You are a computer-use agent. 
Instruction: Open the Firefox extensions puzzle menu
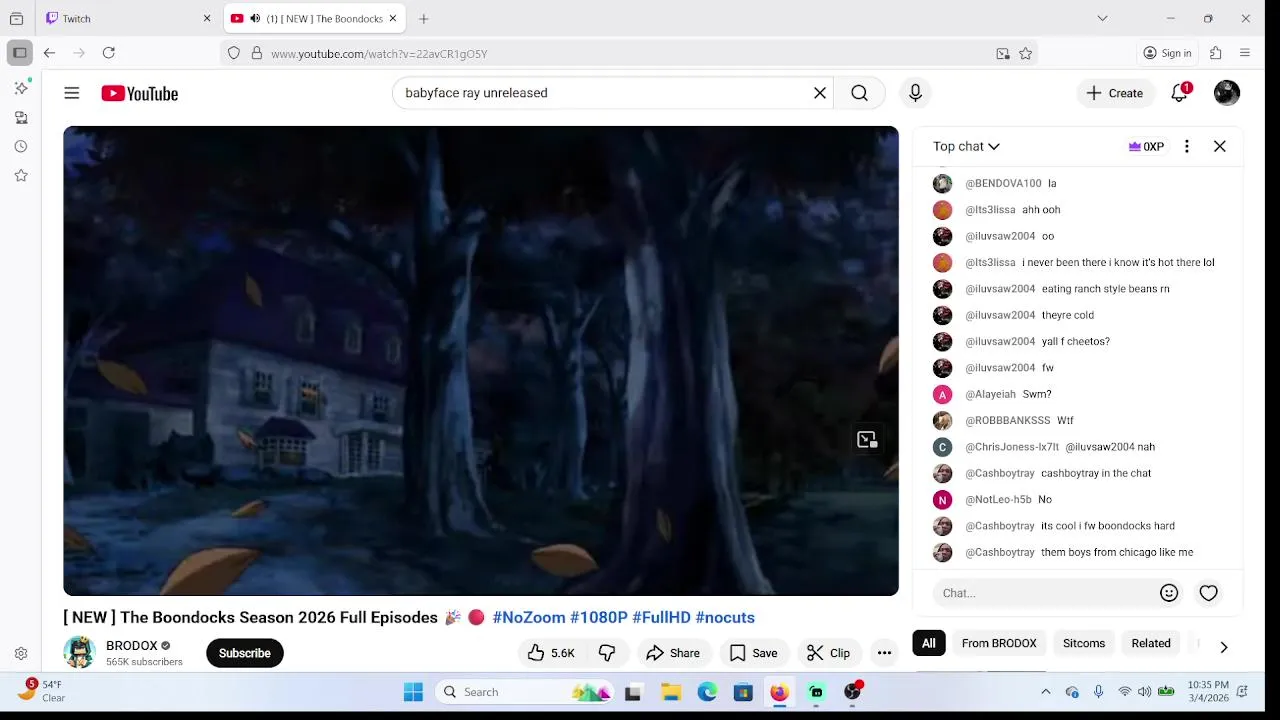[1216, 53]
